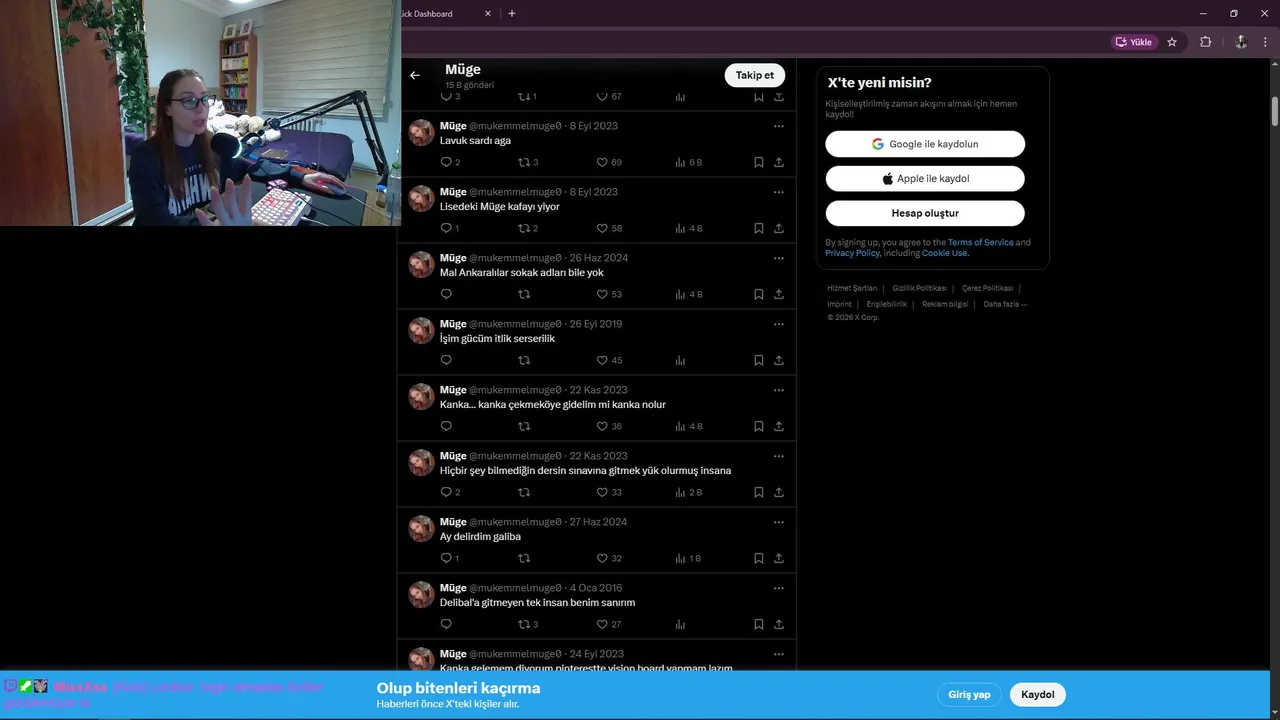The height and width of the screenshot is (720, 1280).
Task: Open more options for 'çekmeköye gidelim' post
Action: pos(779,390)
